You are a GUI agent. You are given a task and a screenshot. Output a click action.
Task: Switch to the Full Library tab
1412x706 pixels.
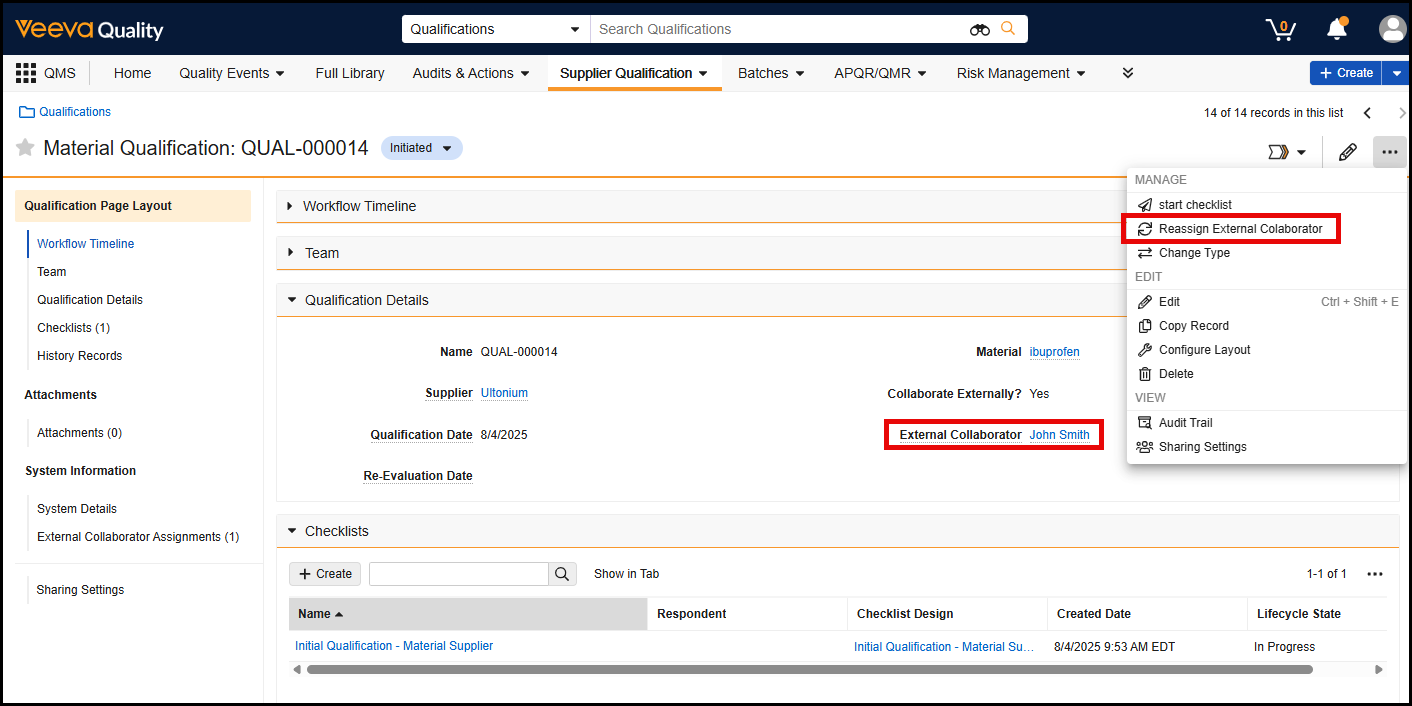pos(350,73)
